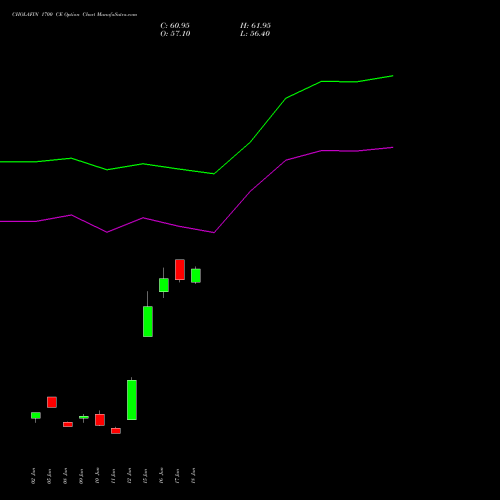
Task: Select the low value 'L: 56.40'
Action: 255,34
